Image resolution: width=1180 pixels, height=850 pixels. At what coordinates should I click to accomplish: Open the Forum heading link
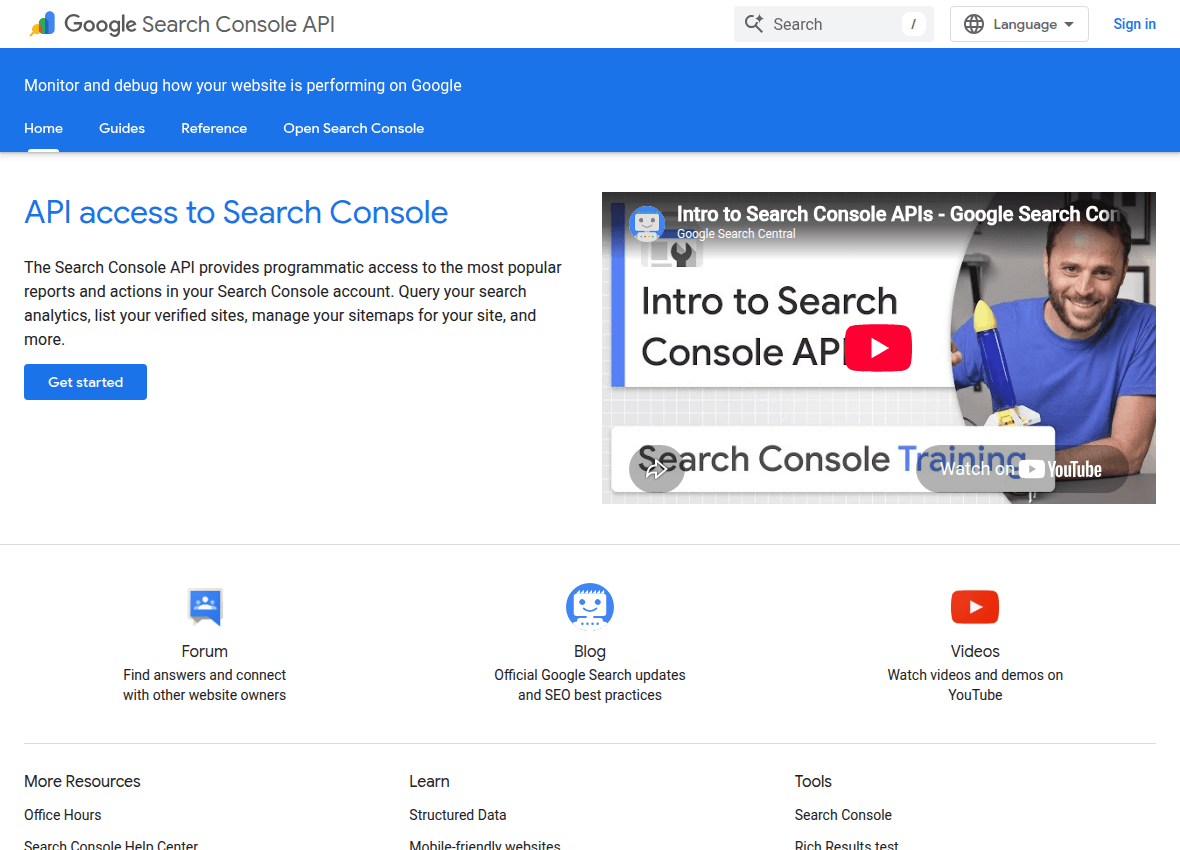click(205, 651)
